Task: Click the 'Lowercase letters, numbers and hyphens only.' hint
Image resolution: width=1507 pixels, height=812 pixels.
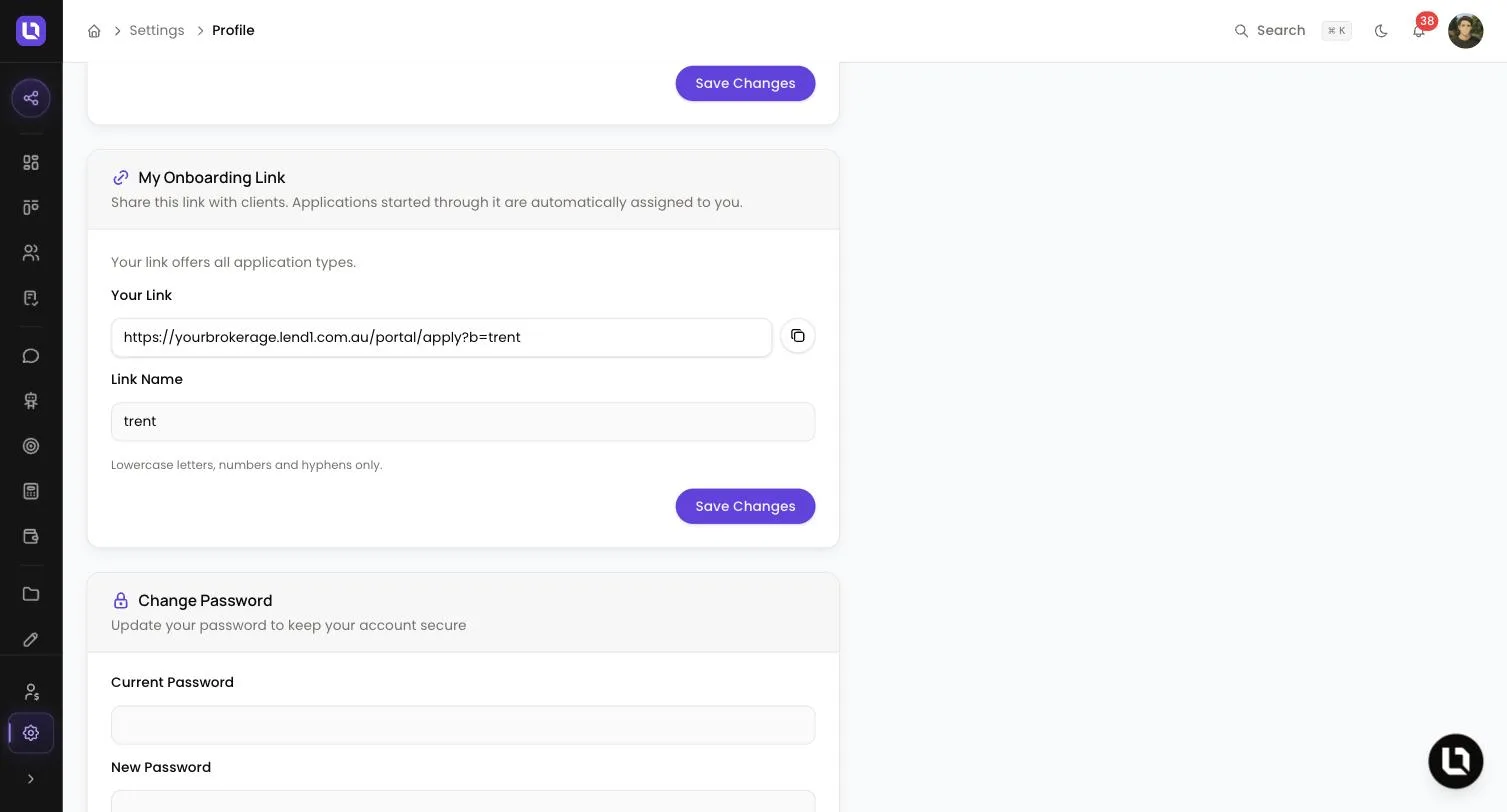Action: click(247, 465)
